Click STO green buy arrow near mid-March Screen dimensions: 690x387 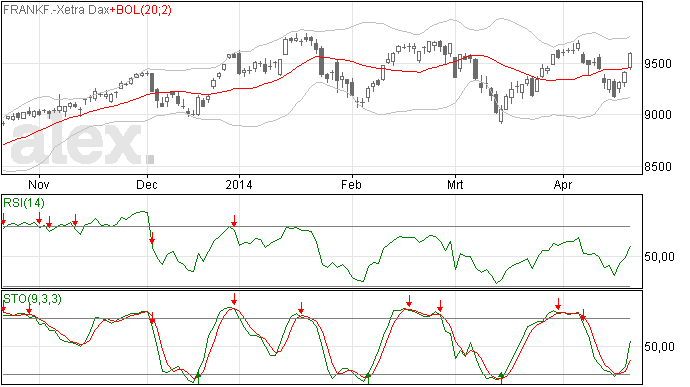pyautogui.click(x=501, y=377)
